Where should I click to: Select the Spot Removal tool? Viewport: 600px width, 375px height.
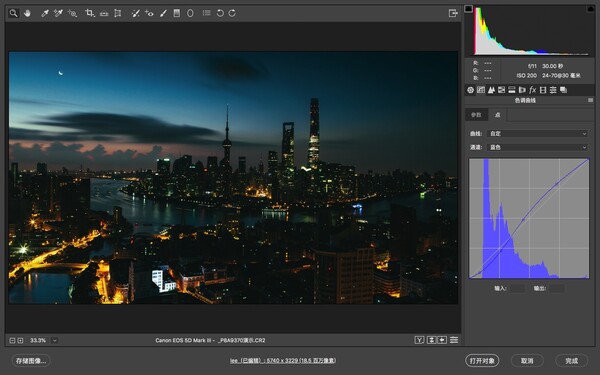point(135,13)
